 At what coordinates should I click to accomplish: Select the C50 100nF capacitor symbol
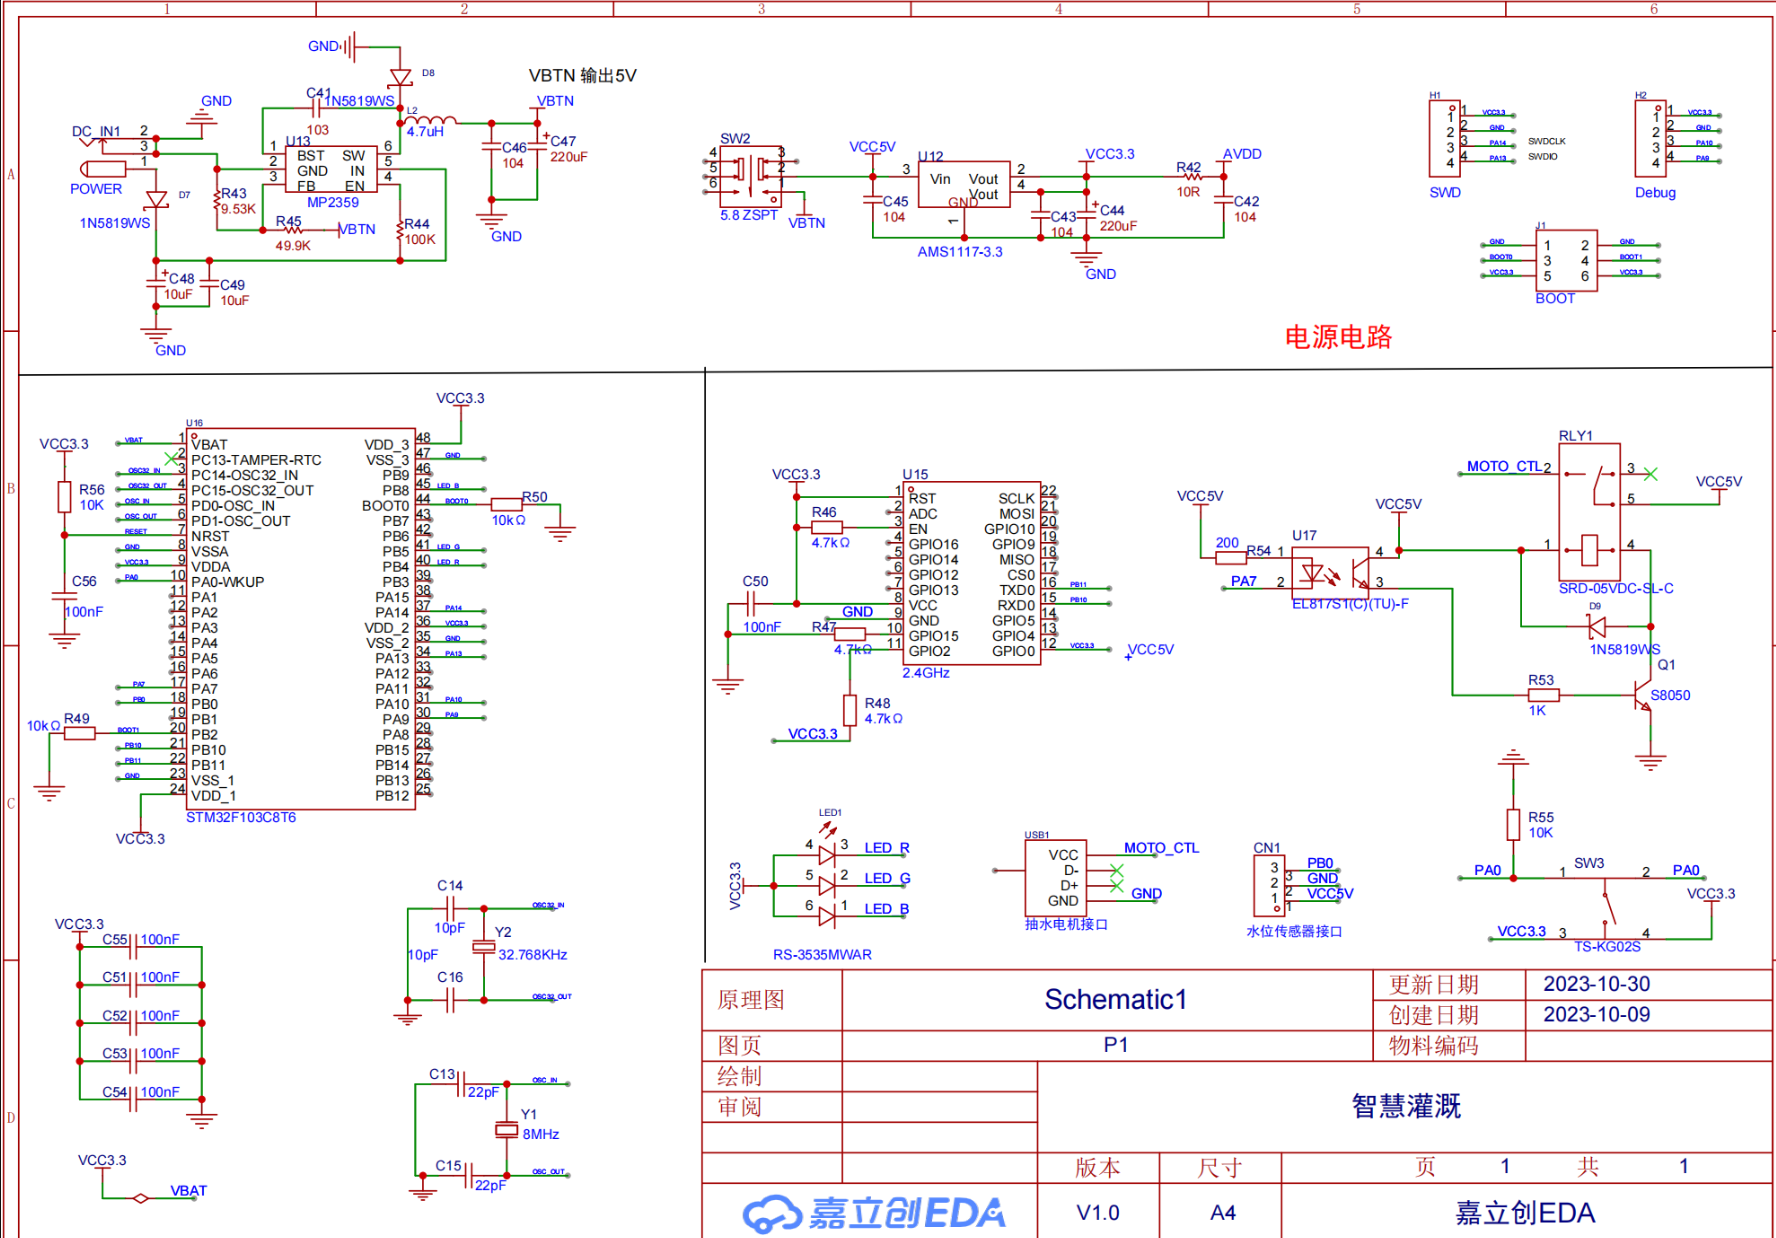click(x=750, y=604)
